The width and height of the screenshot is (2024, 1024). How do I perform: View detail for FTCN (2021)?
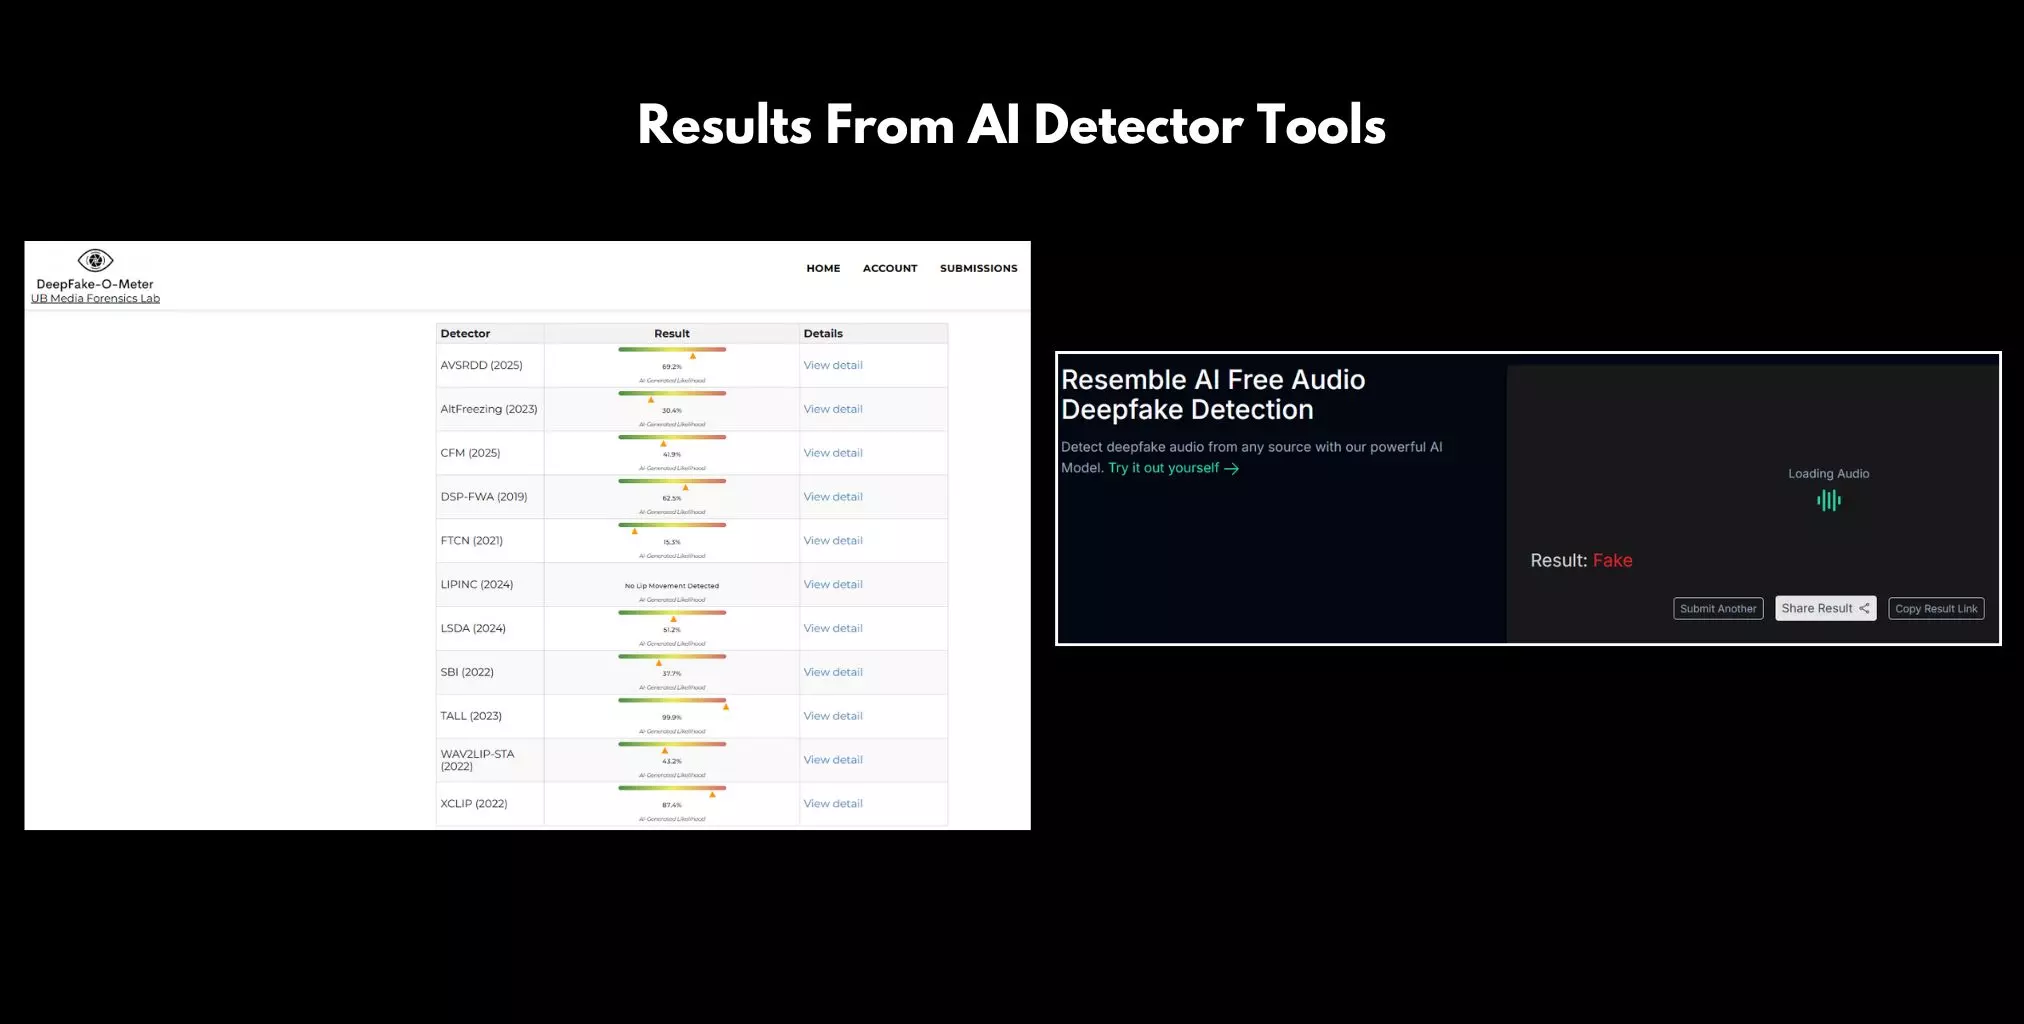point(833,541)
